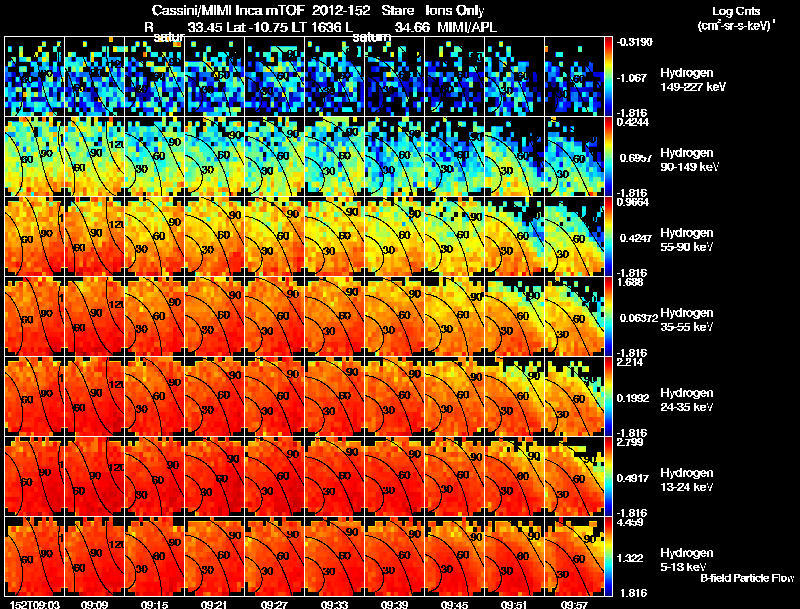
Task: Click the Hydrogen 24-35 keV color scale bar
Action: (x=608, y=397)
